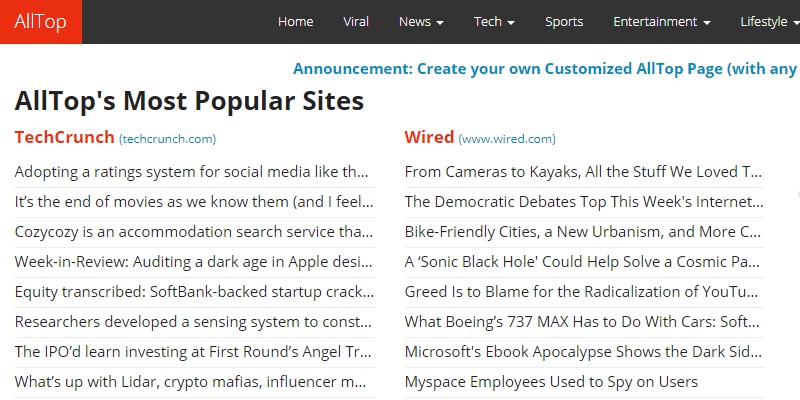This screenshot has width=800, height=400.
Task: Open the Boeing 737 MAX article
Action: 582,322
